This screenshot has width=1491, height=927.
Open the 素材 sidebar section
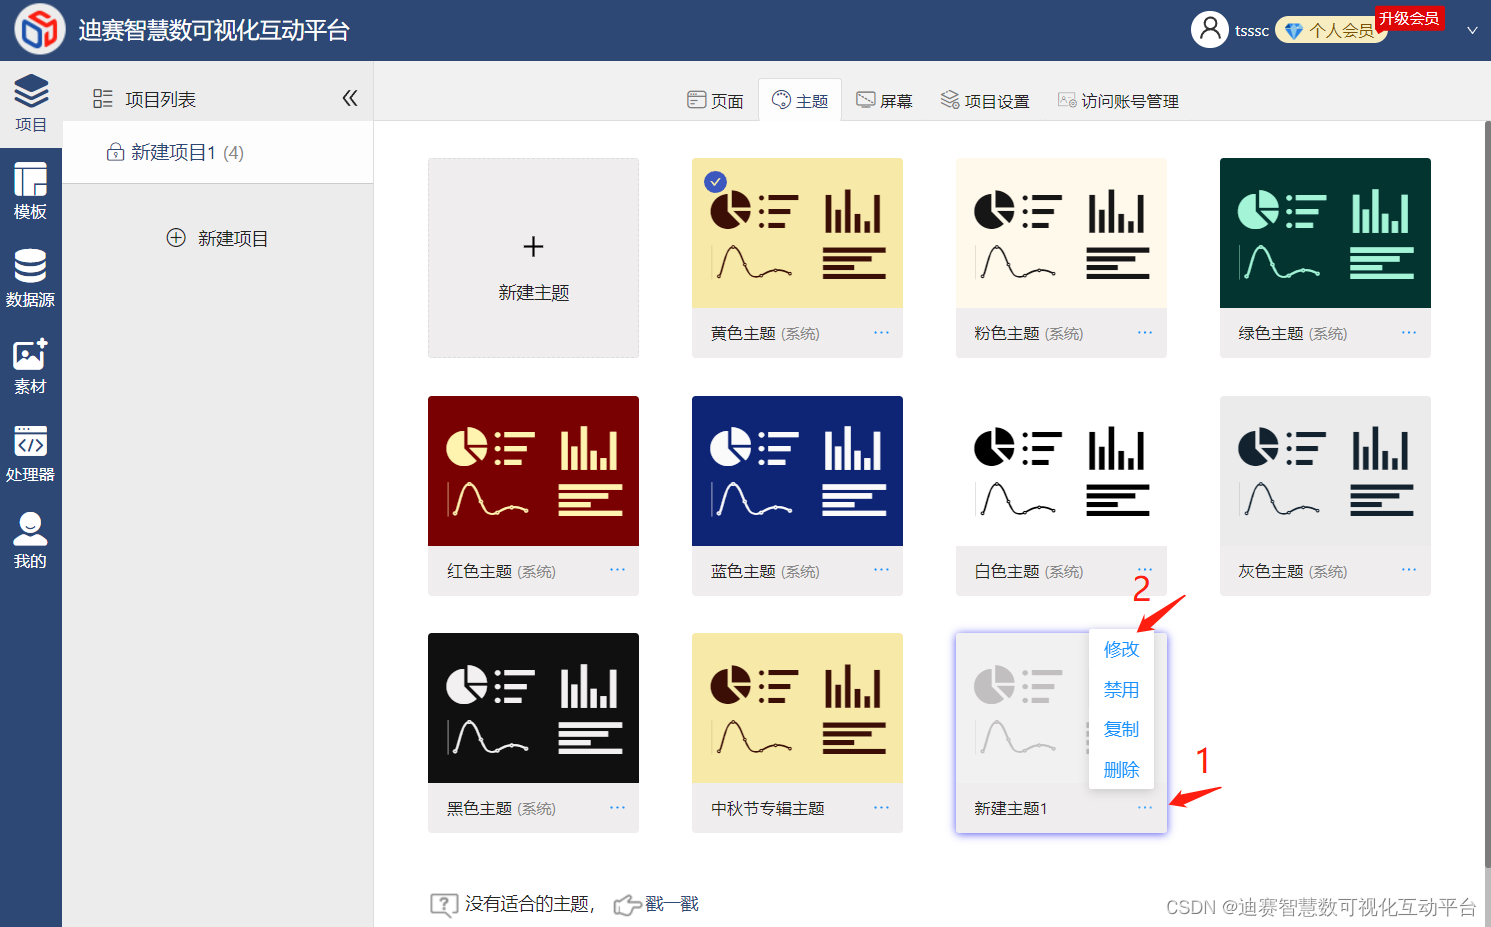click(x=31, y=366)
